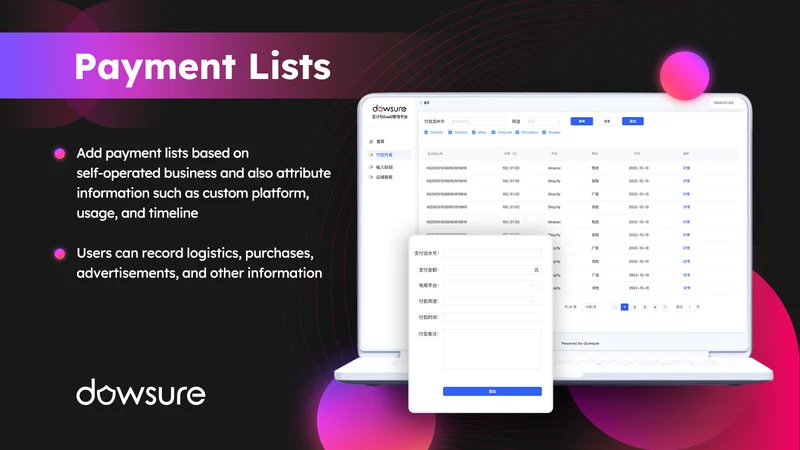
Task: Click the icon of the last sidebar item
Action: [x=371, y=177]
